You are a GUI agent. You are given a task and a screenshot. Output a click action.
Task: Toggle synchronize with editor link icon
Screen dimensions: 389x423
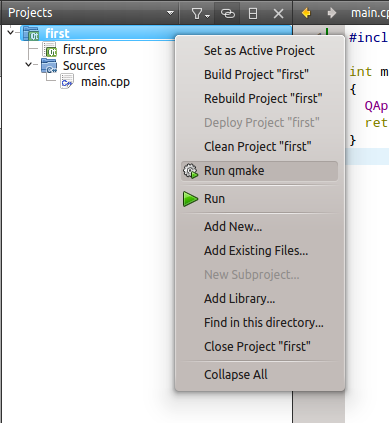tap(228, 14)
